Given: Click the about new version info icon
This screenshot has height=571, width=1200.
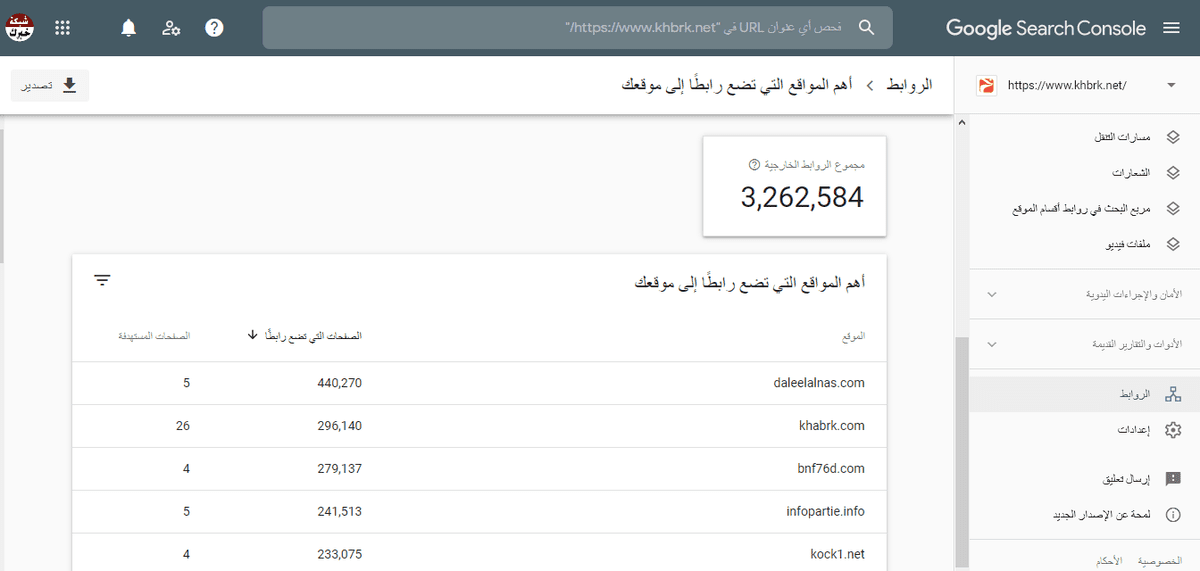Looking at the screenshot, I should [x=1173, y=516].
